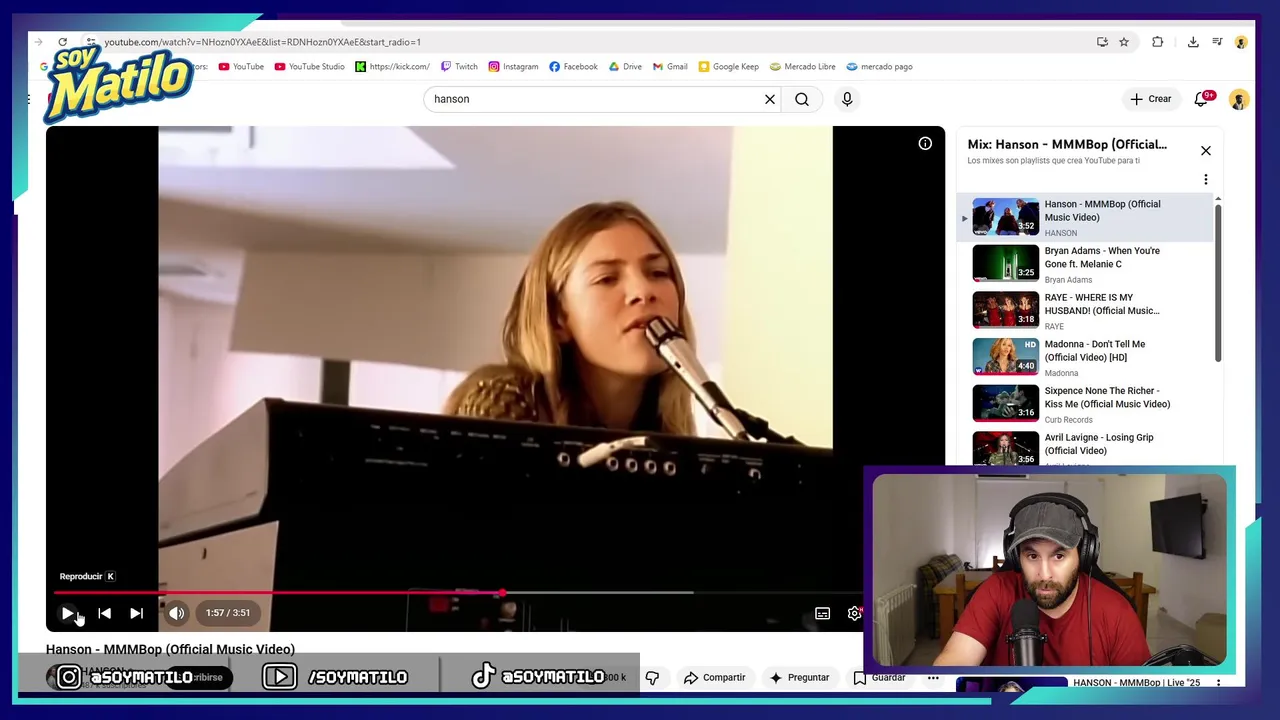Click the browser address bar URL
This screenshot has height=720, width=1280.
click(x=263, y=42)
